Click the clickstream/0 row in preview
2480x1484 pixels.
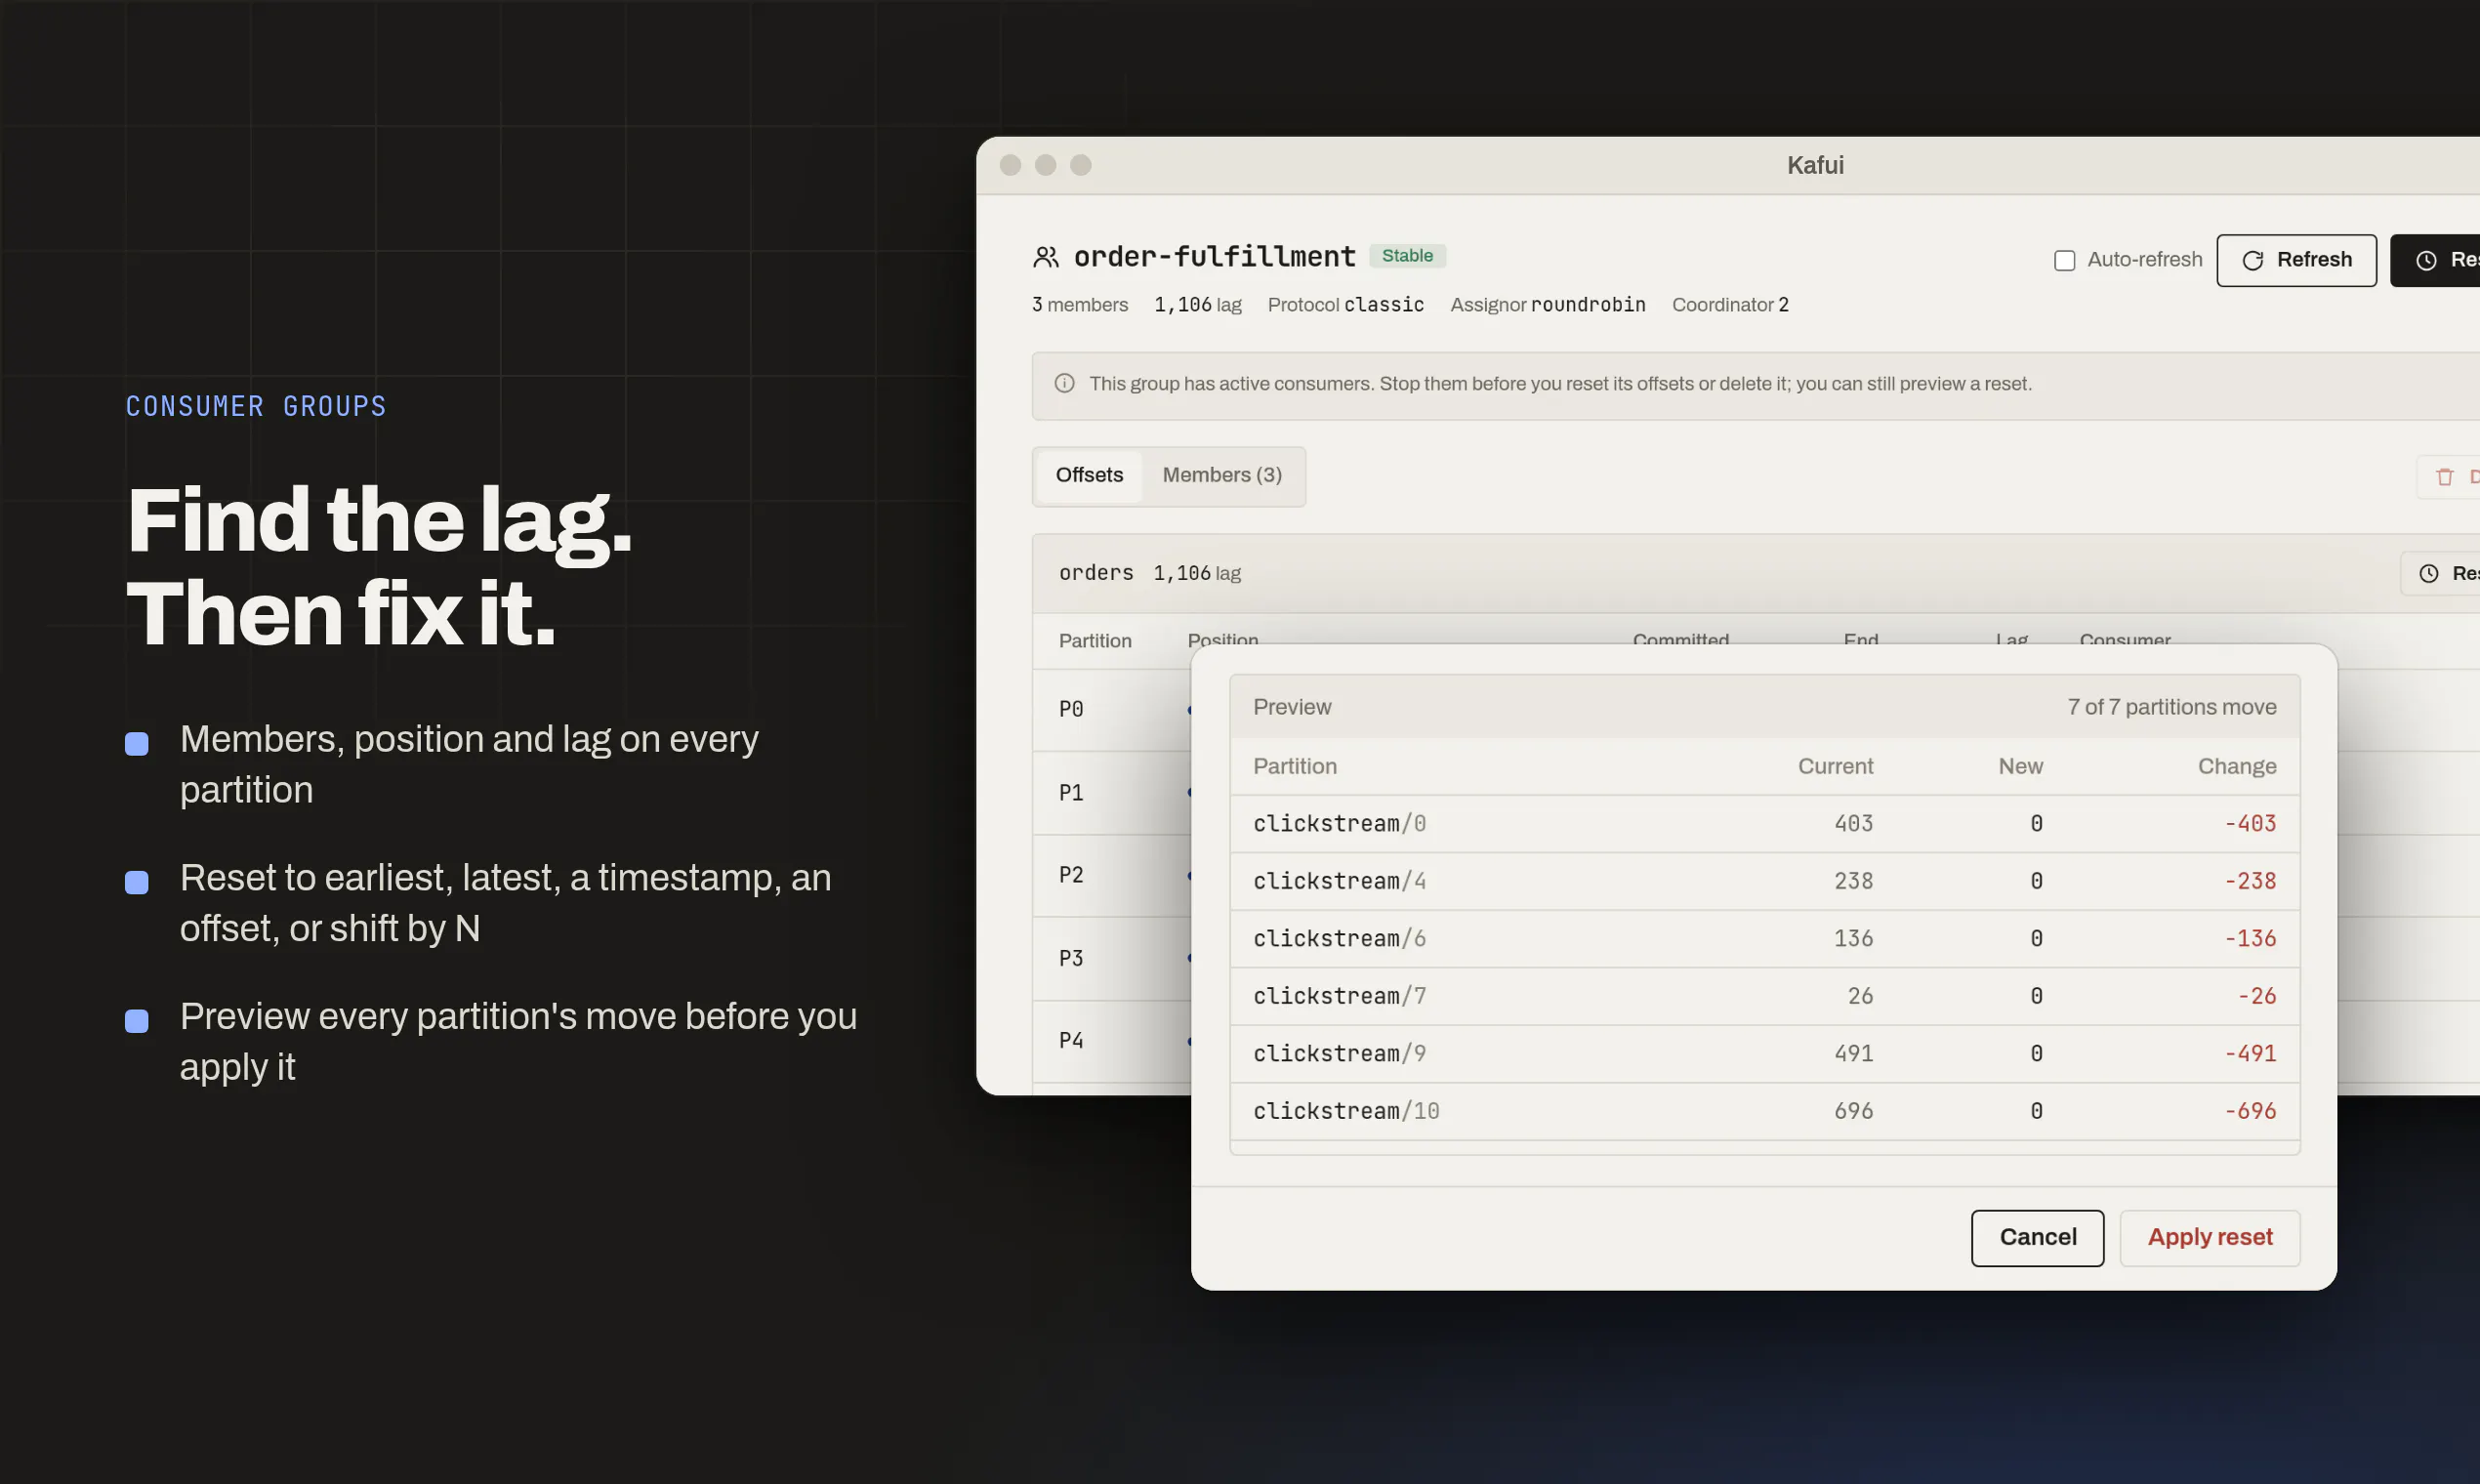[1764, 824]
